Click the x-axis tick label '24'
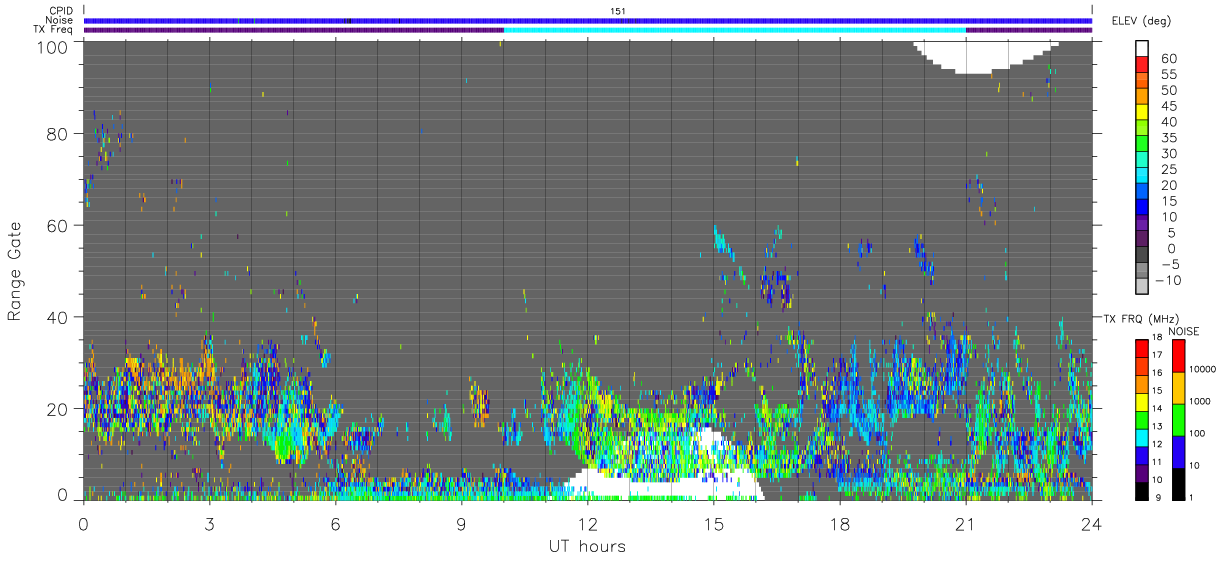Screen dimensions: 1228x567 click(x=1091, y=525)
